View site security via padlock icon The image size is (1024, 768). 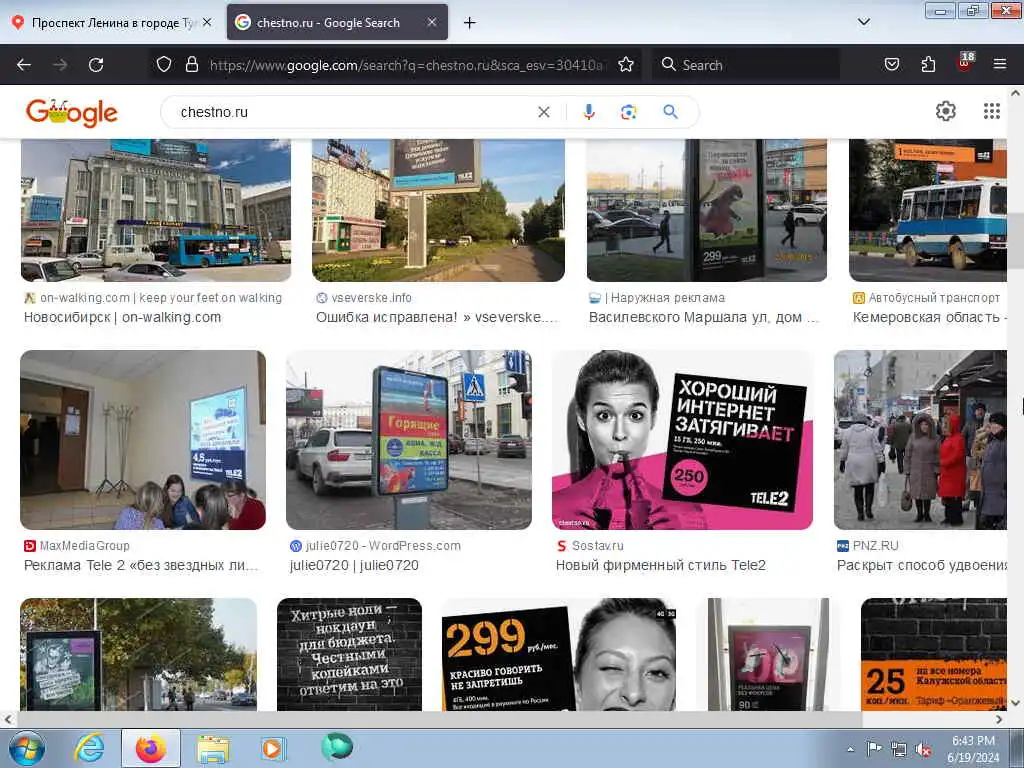(x=191, y=64)
